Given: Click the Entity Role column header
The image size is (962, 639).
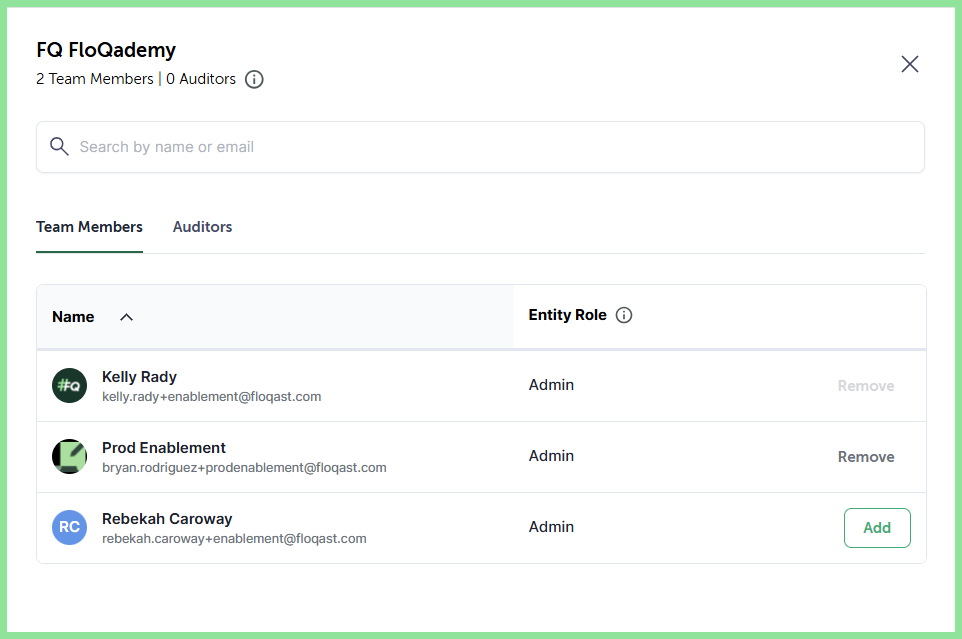Looking at the screenshot, I should [x=568, y=315].
